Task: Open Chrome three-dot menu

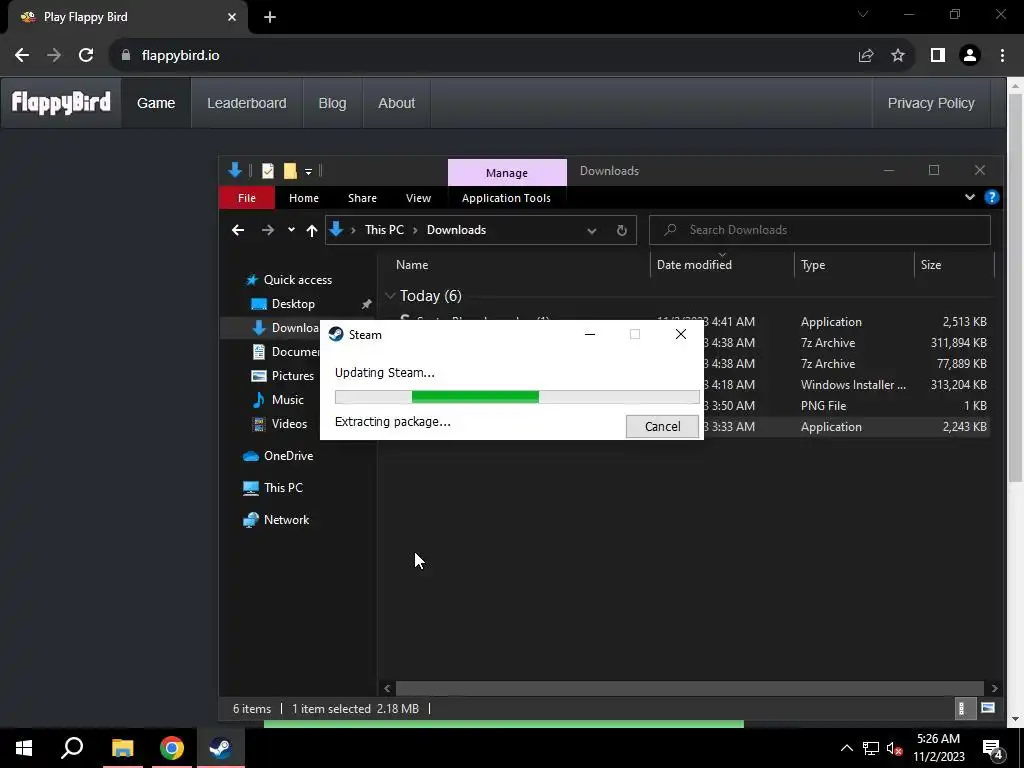Action: pos(1002,56)
